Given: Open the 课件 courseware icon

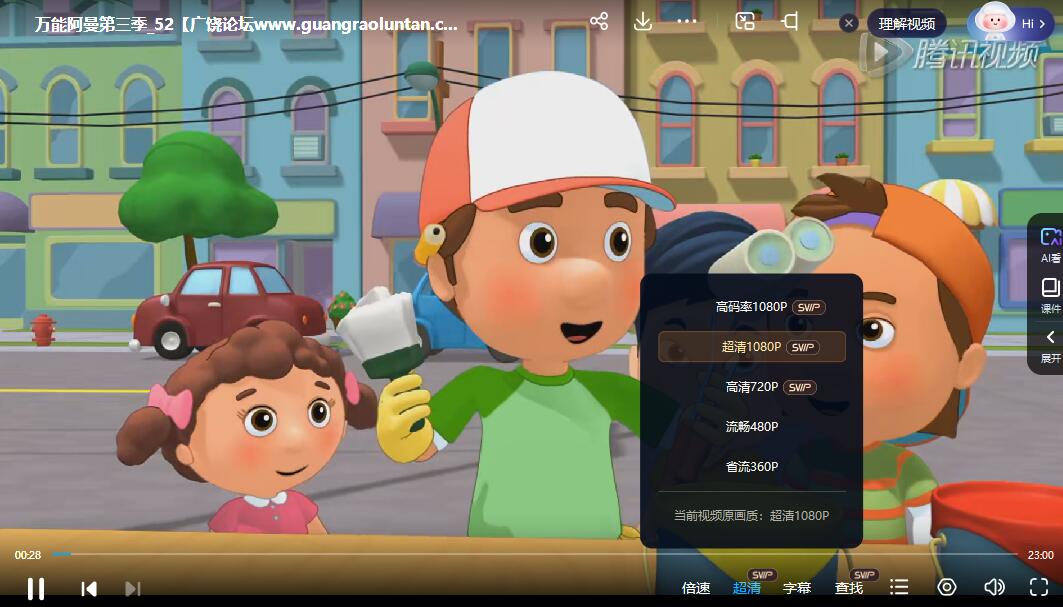Looking at the screenshot, I should point(1050,294).
